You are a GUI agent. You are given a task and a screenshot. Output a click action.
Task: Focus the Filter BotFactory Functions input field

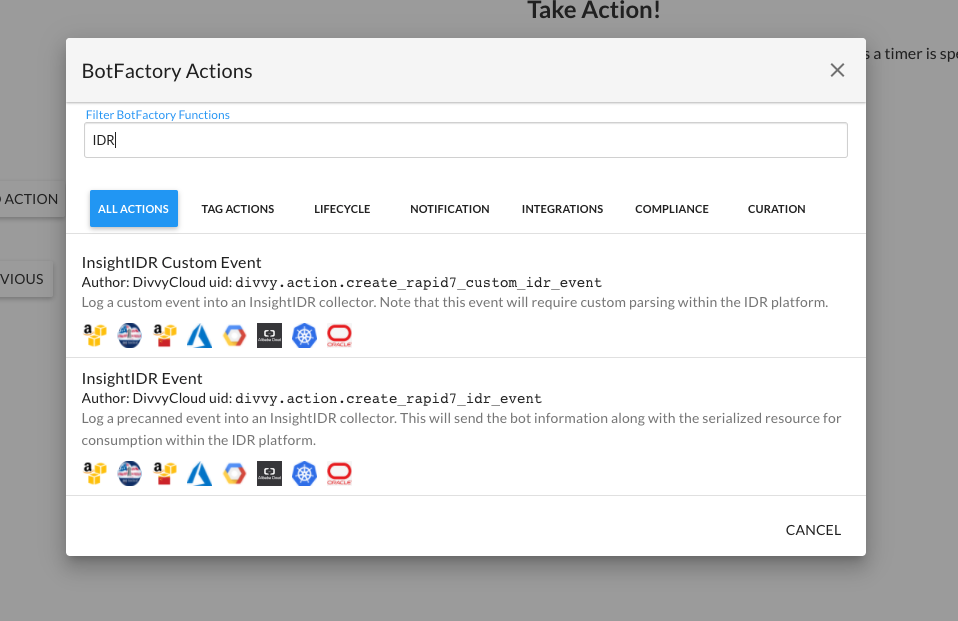(466, 140)
